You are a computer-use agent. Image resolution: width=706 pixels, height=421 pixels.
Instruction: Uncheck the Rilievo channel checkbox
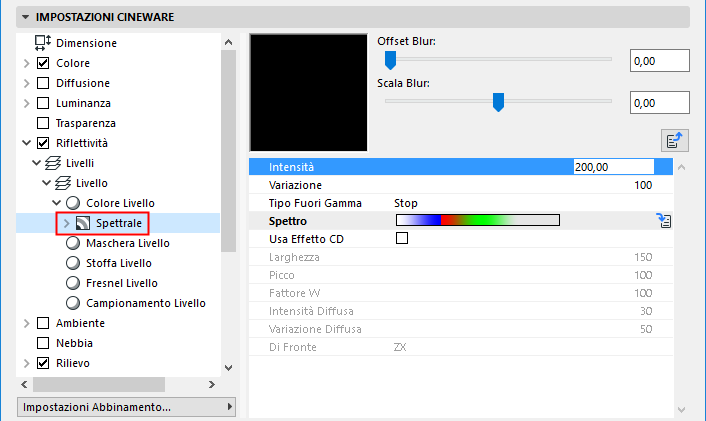[x=43, y=363]
